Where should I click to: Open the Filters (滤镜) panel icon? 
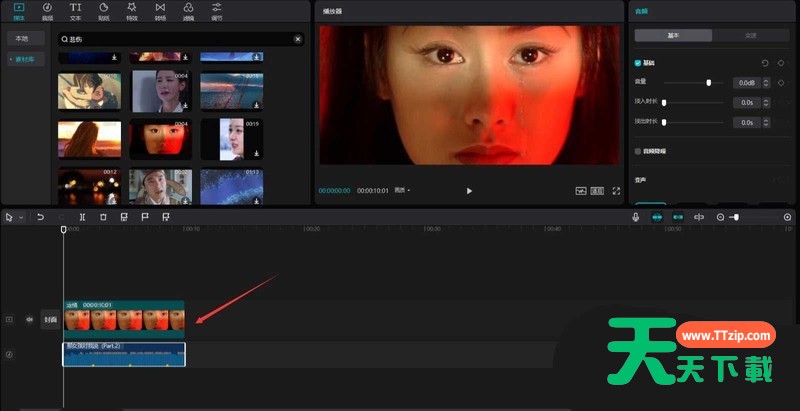(x=189, y=11)
